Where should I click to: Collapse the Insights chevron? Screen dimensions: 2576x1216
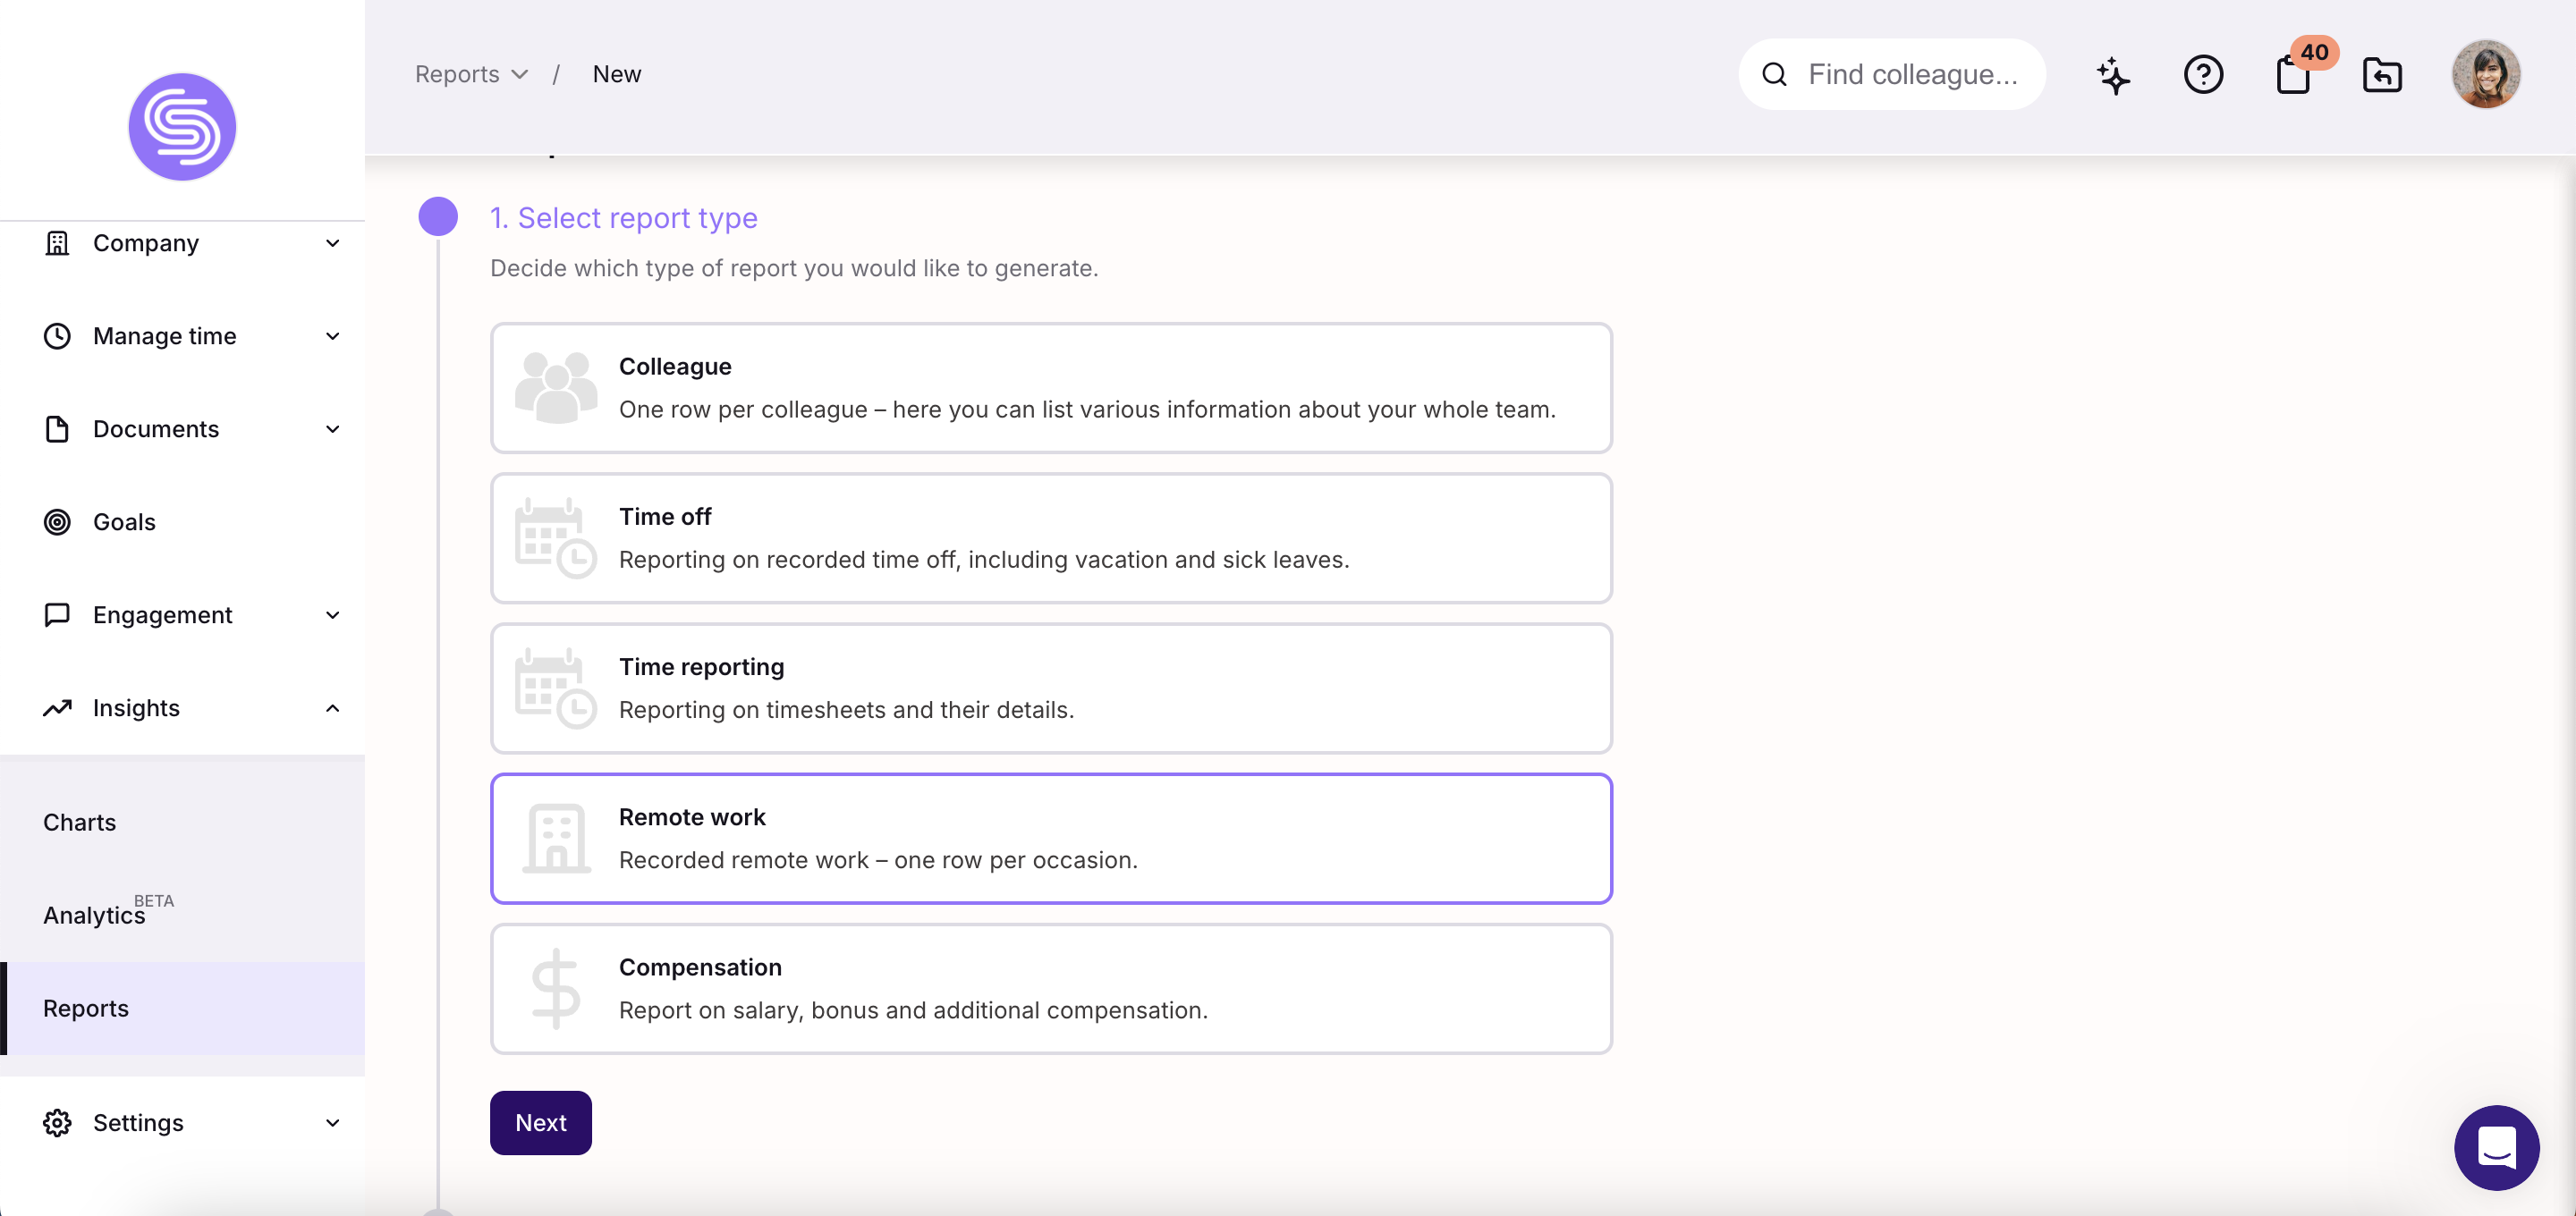[x=333, y=708]
